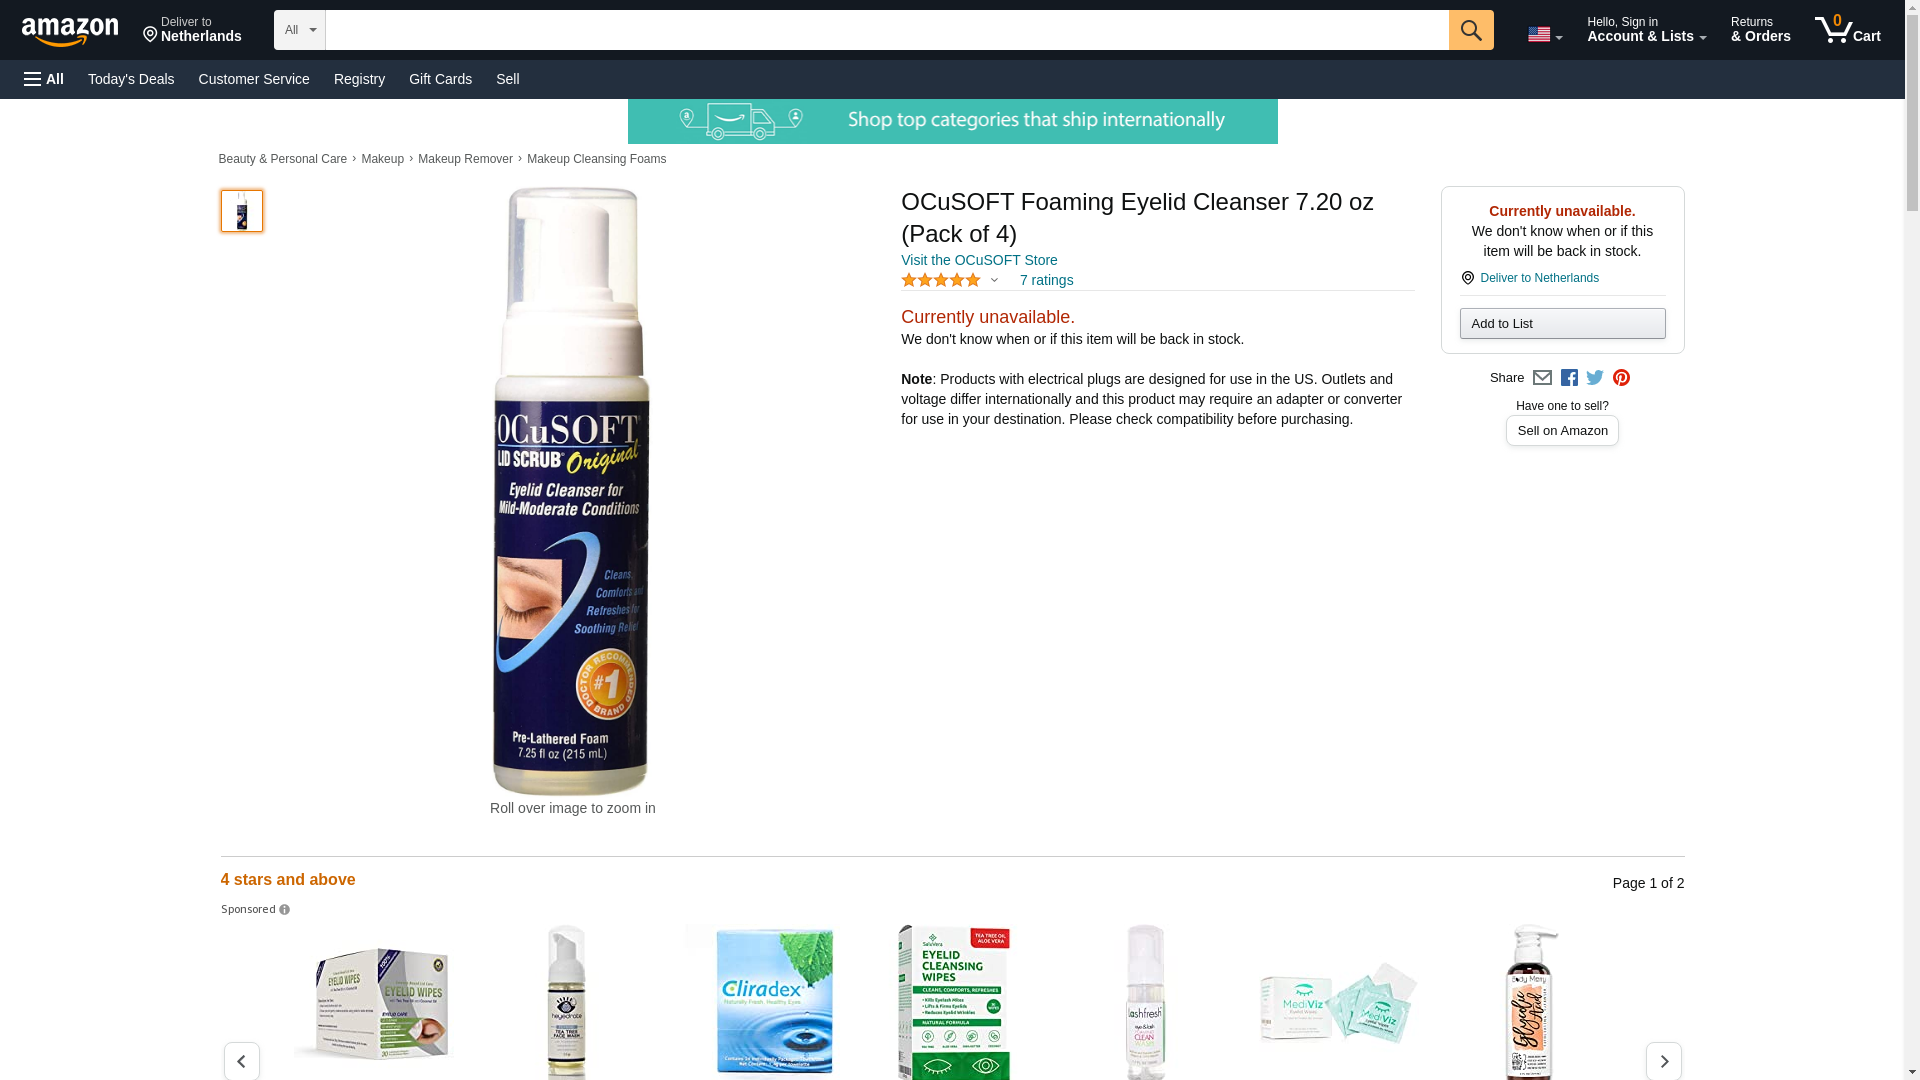Open the language flag dropdown
The height and width of the screenshot is (1080, 1920).
1544,34
